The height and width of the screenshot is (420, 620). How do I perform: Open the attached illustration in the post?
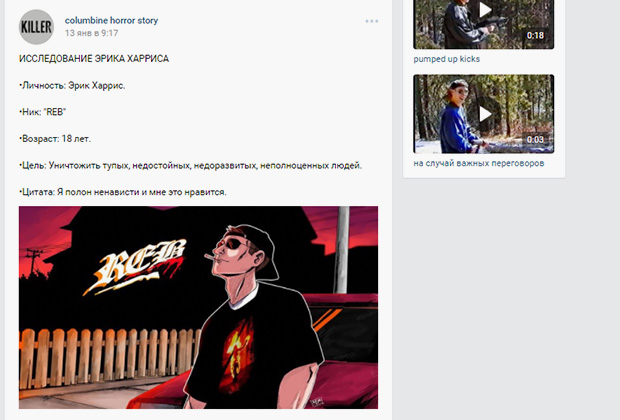(x=198, y=307)
